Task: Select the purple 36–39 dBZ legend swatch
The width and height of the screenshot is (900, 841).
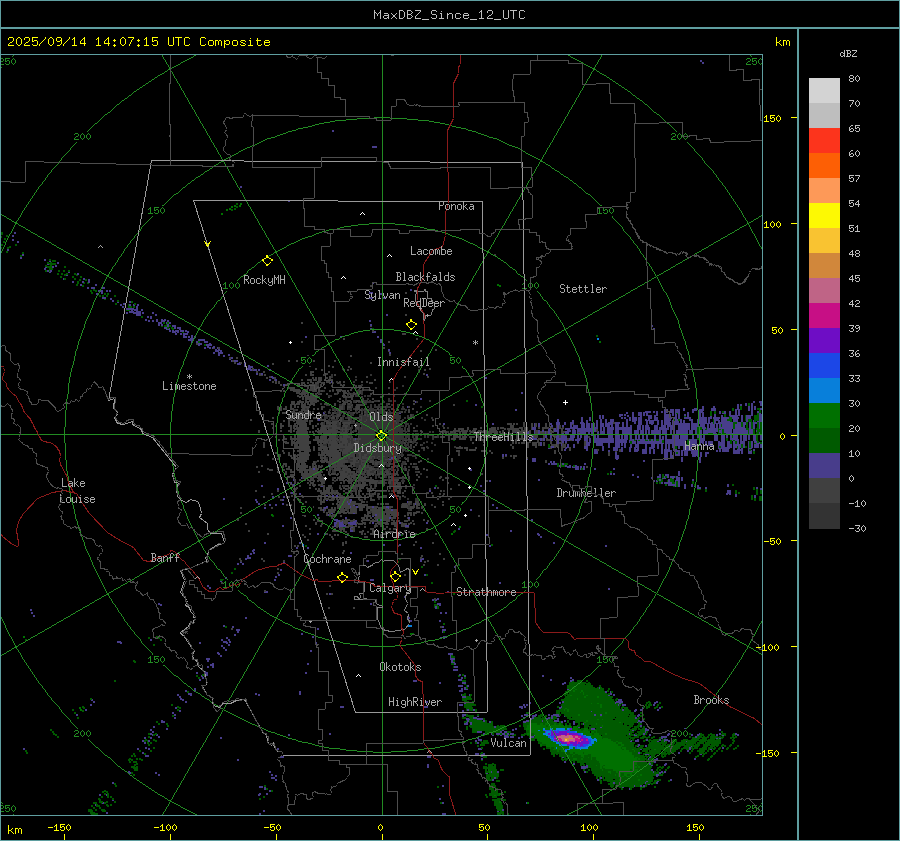Action: point(824,341)
